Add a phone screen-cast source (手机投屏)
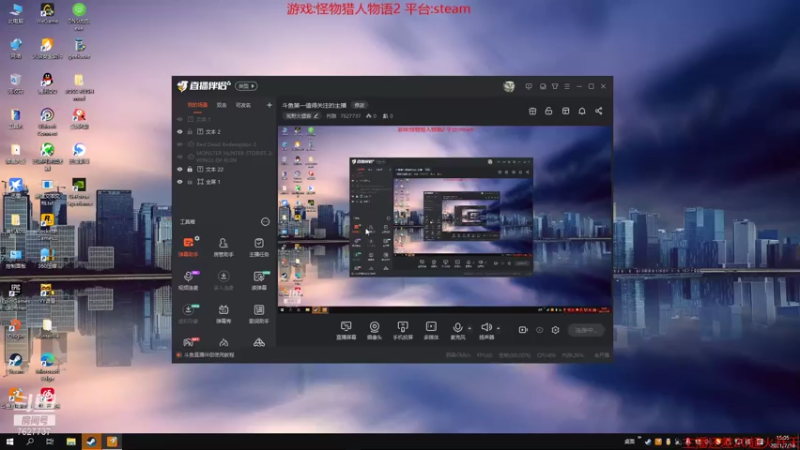800x450 pixels. 403,331
